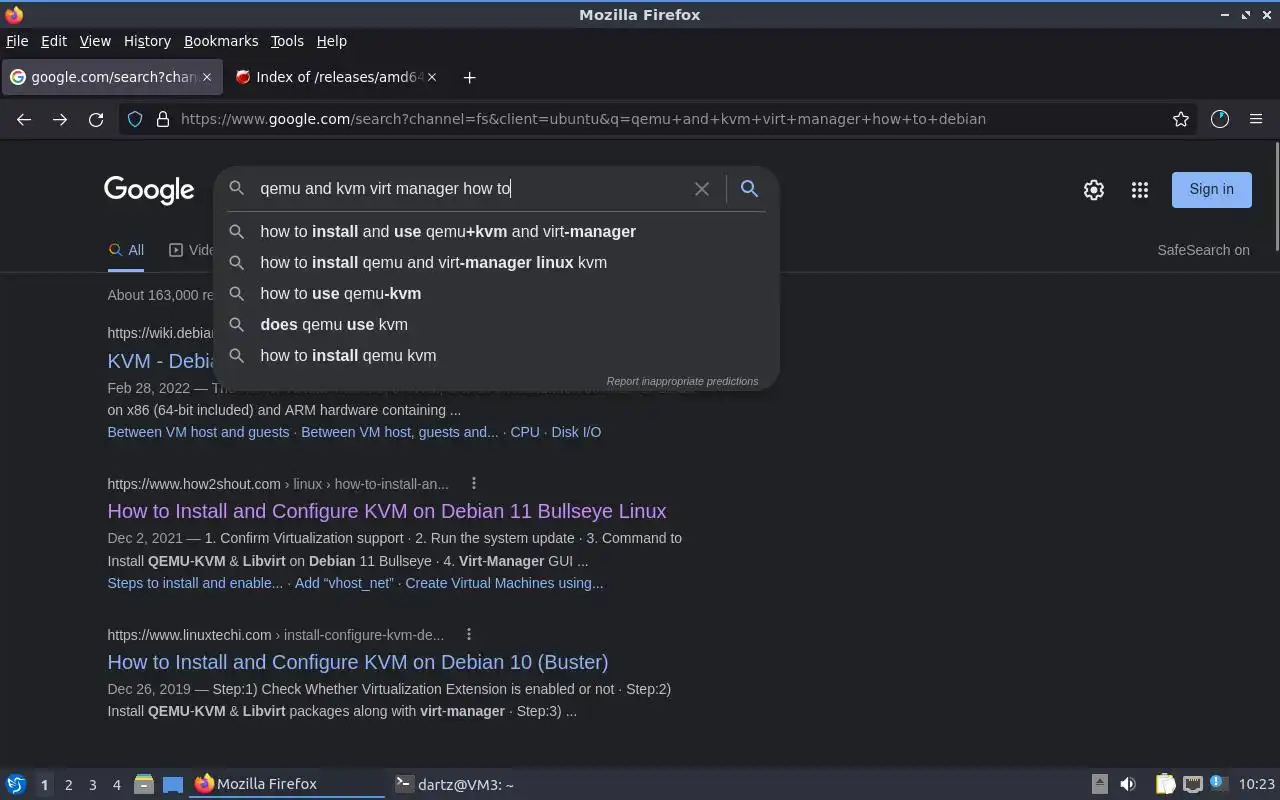Close the Index of /releases tab

coord(434,77)
